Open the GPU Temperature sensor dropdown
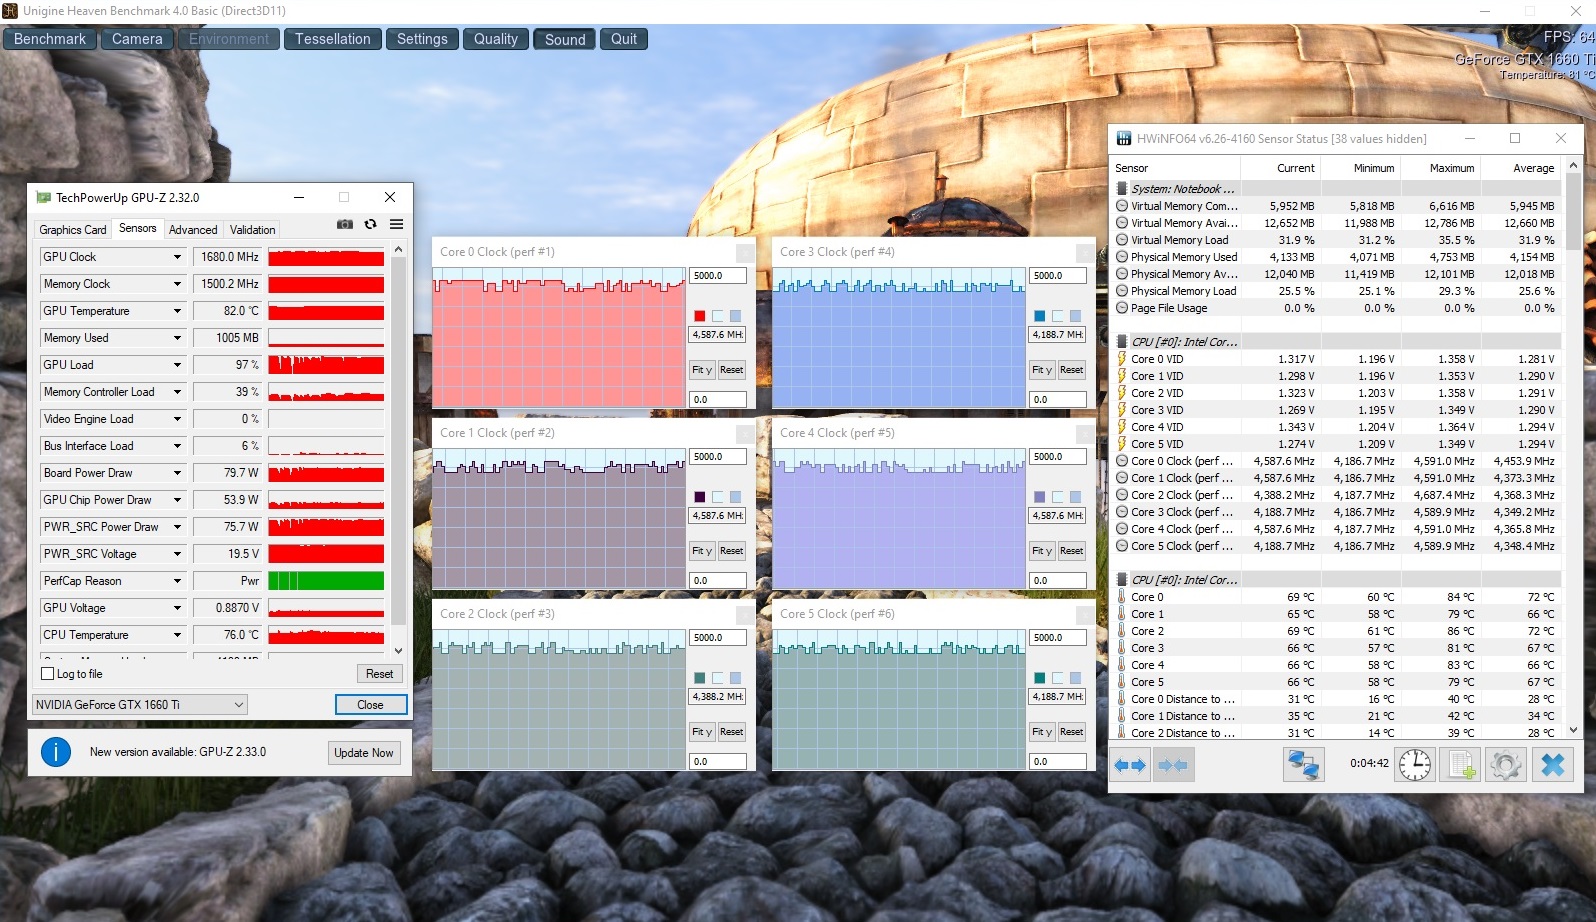 (177, 311)
